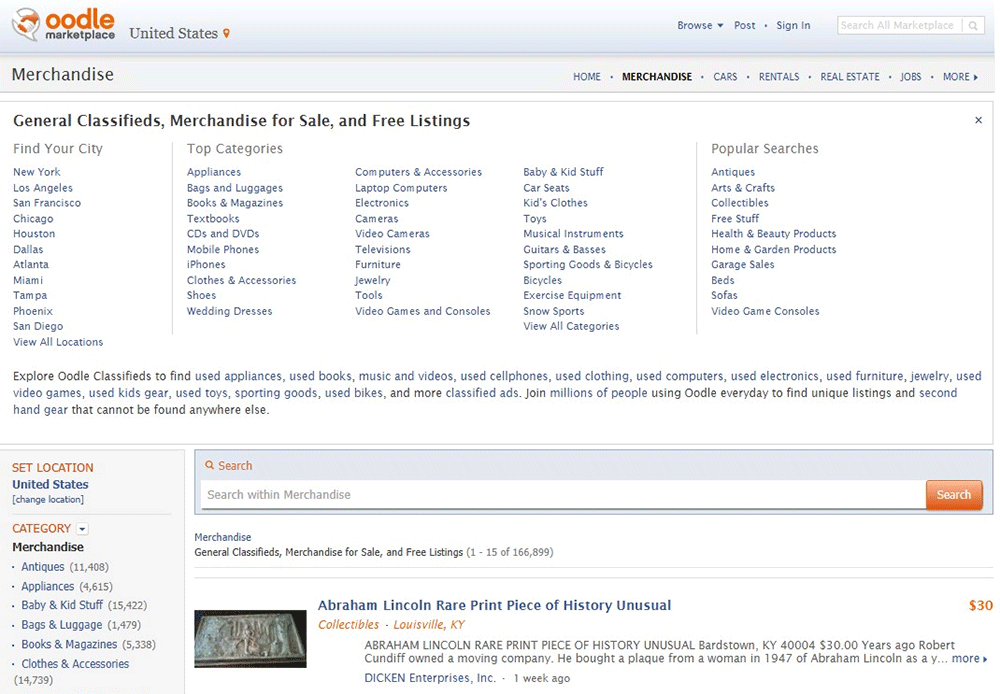Expand the MORE navigation menu
This screenshot has width=1000, height=694.
point(960,77)
